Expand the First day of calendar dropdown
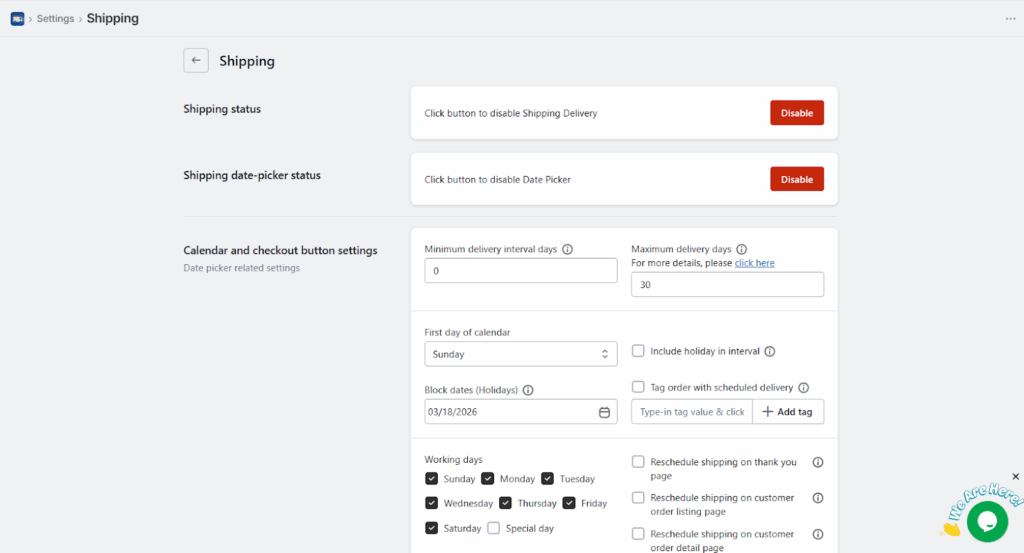 click(520, 354)
